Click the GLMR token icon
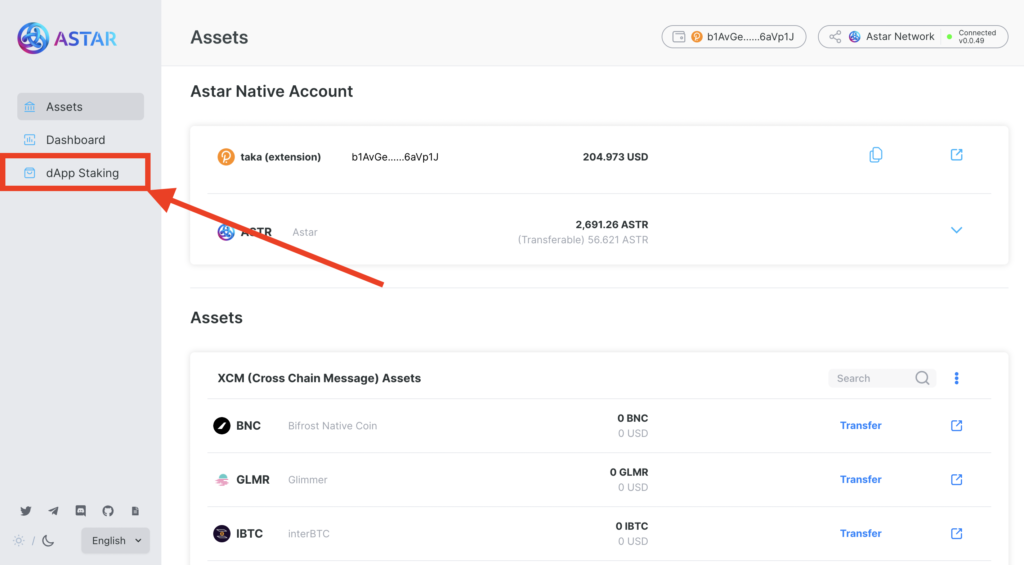The height and width of the screenshot is (565, 1024). click(222, 480)
